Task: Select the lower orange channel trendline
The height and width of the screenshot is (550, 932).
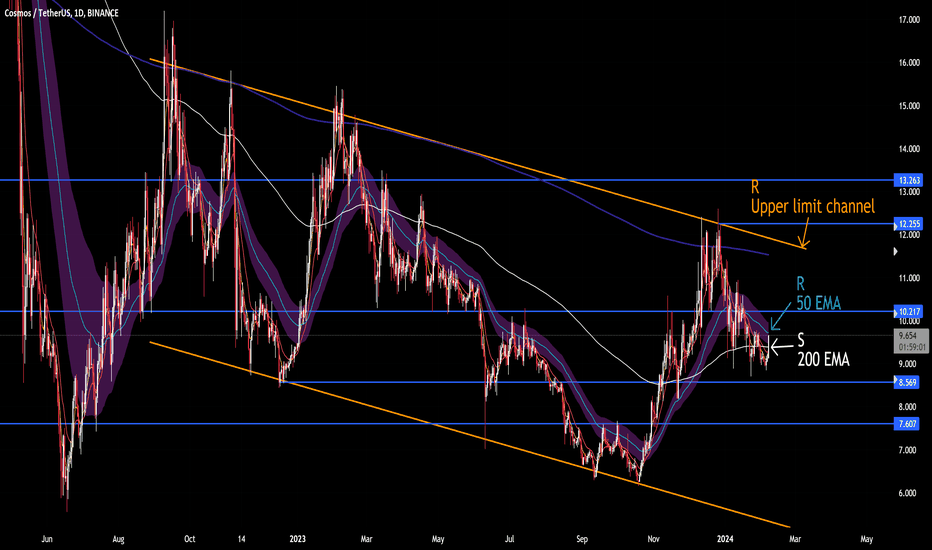Action: point(470,435)
